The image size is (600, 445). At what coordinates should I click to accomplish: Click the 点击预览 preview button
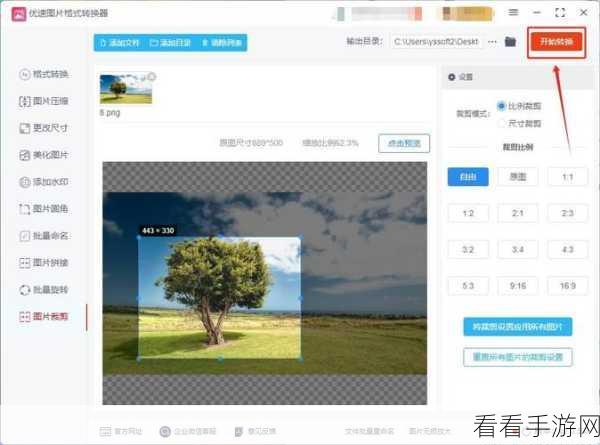point(404,143)
